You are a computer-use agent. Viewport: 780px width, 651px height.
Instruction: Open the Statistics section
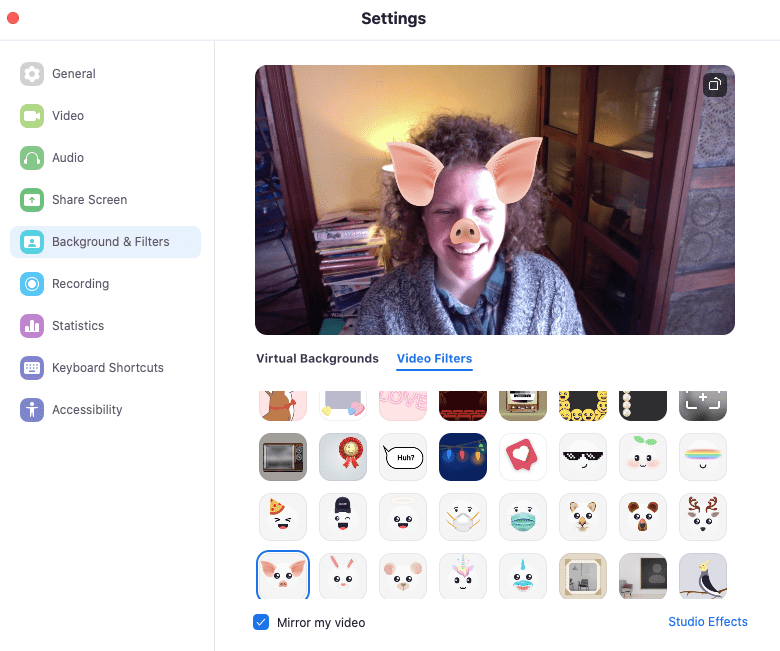coord(77,326)
